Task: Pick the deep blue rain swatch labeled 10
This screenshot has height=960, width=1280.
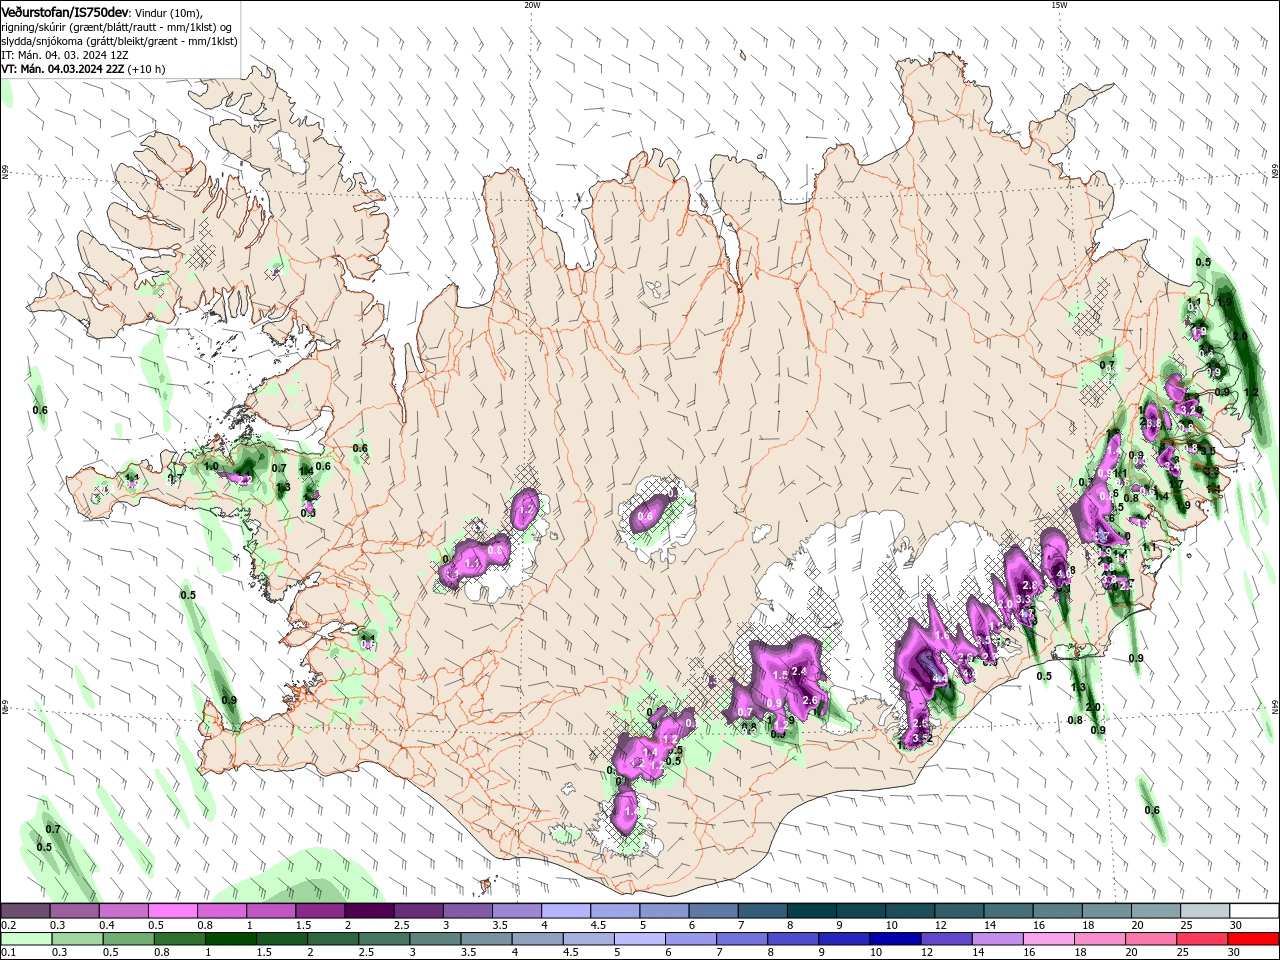Action: 894,939
